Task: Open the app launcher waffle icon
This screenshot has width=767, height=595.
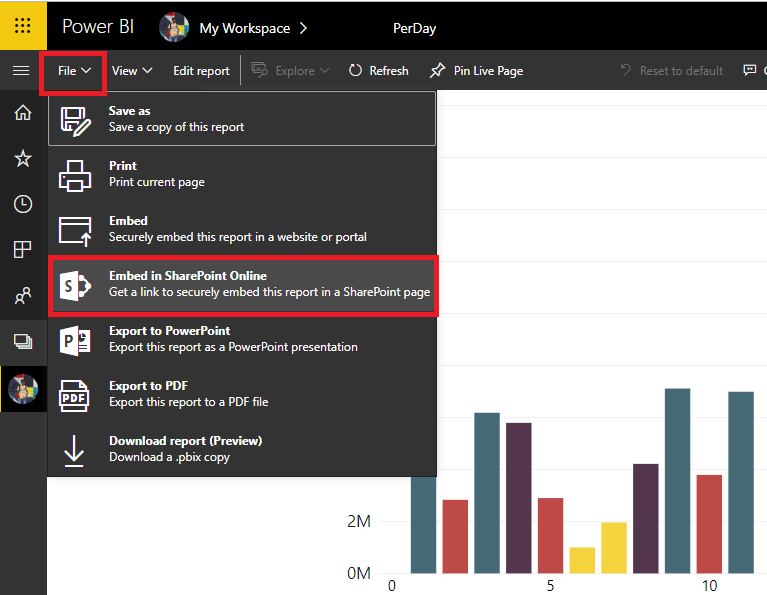Action: [x=23, y=25]
